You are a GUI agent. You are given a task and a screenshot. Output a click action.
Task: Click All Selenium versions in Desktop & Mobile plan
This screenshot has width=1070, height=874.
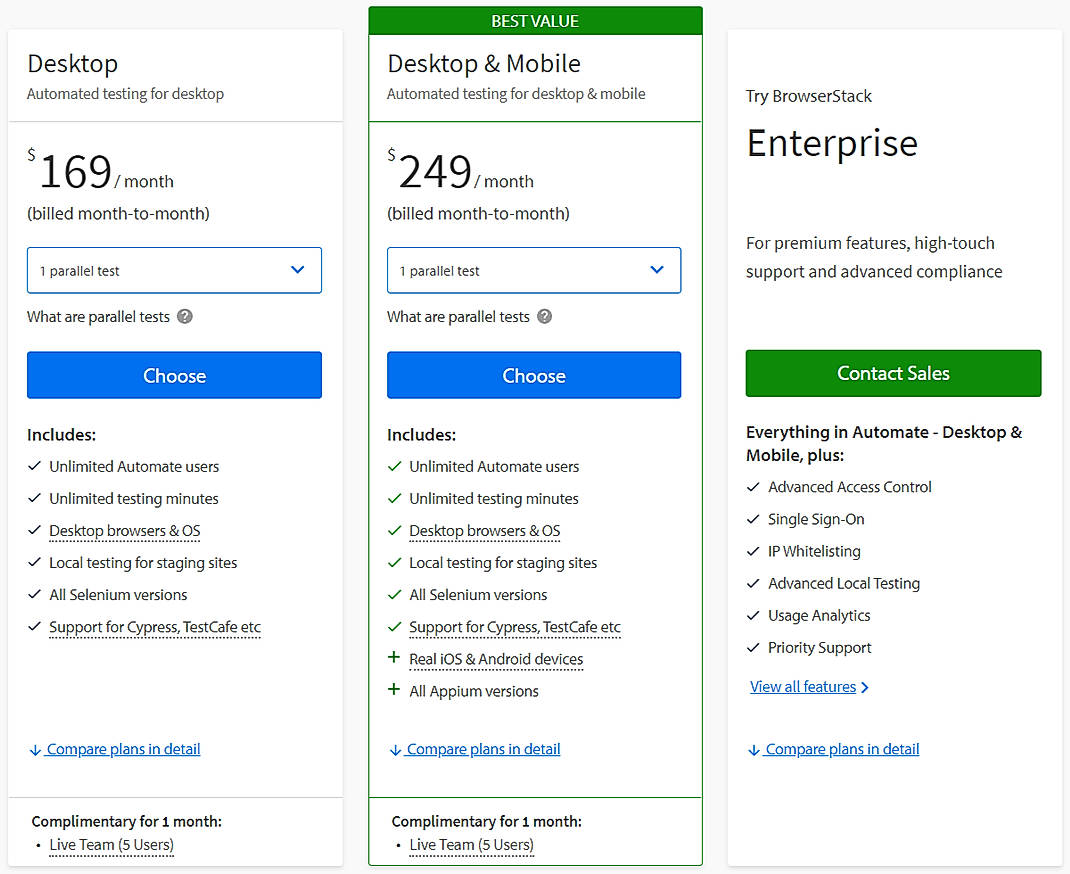click(x=478, y=595)
